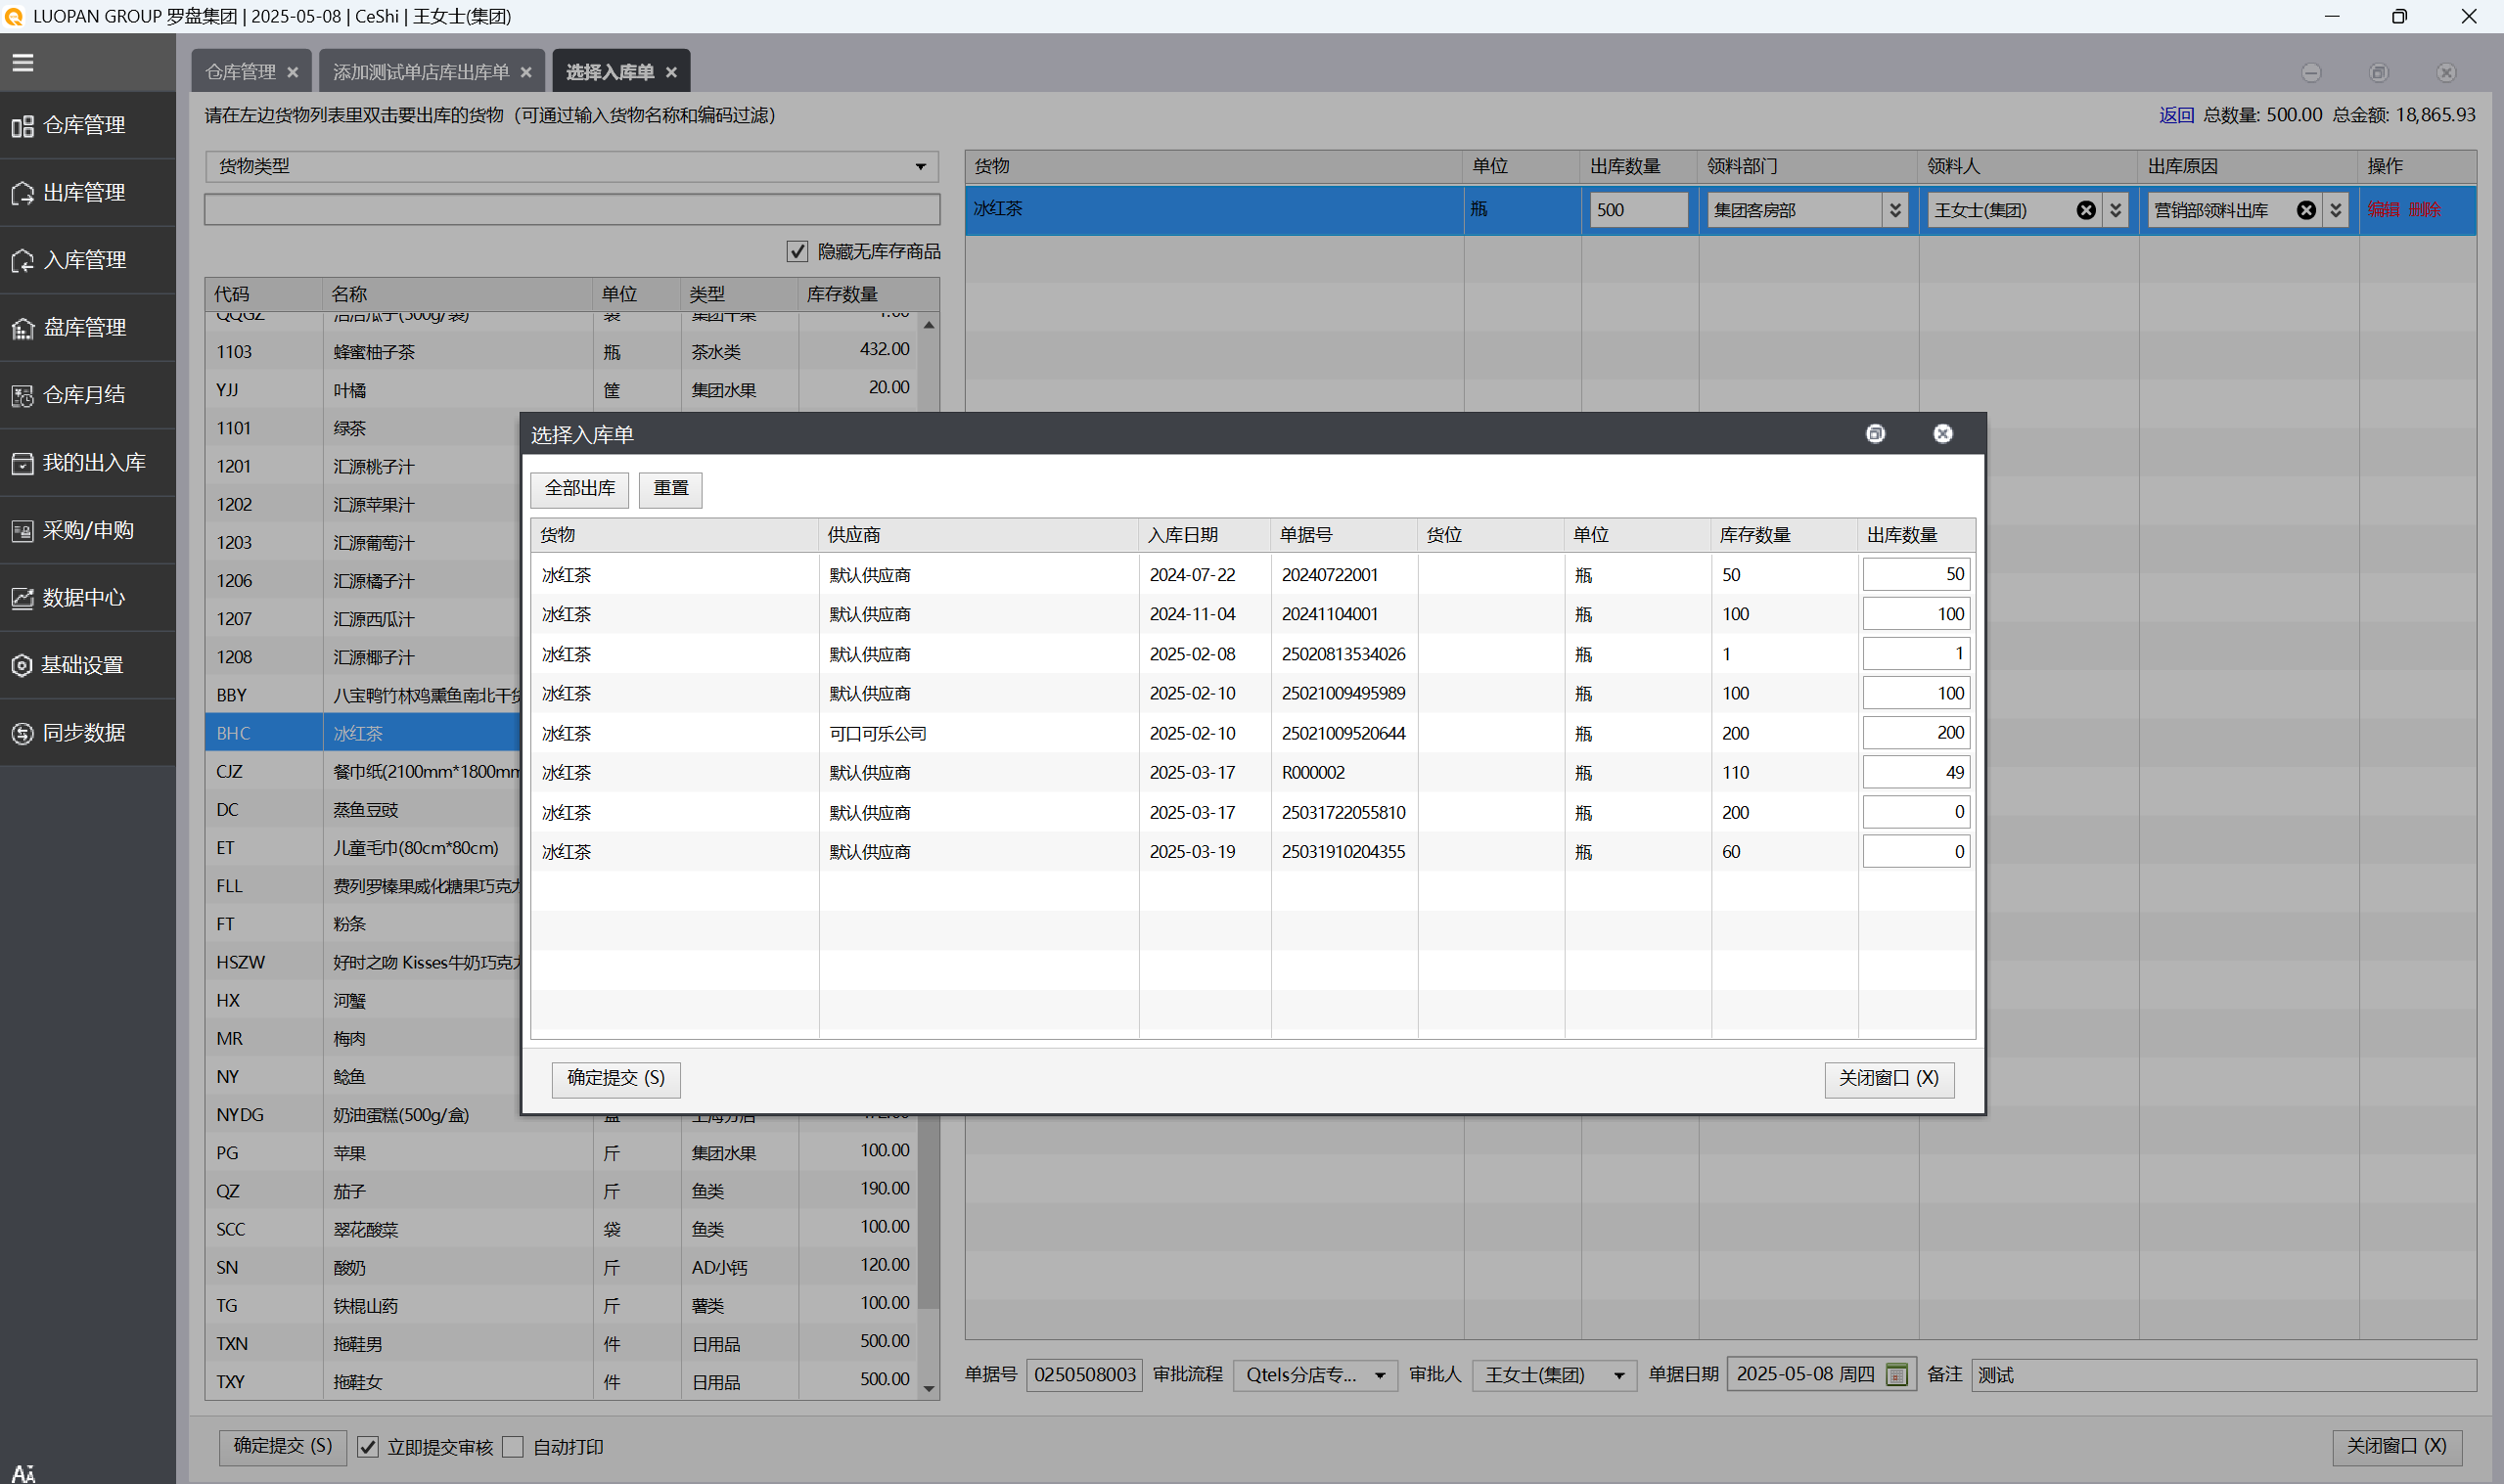The width and height of the screenshot is (2504, 1484).
Task: Click goods list scrollbar down arrow
Action: [x=930, y=1389]
